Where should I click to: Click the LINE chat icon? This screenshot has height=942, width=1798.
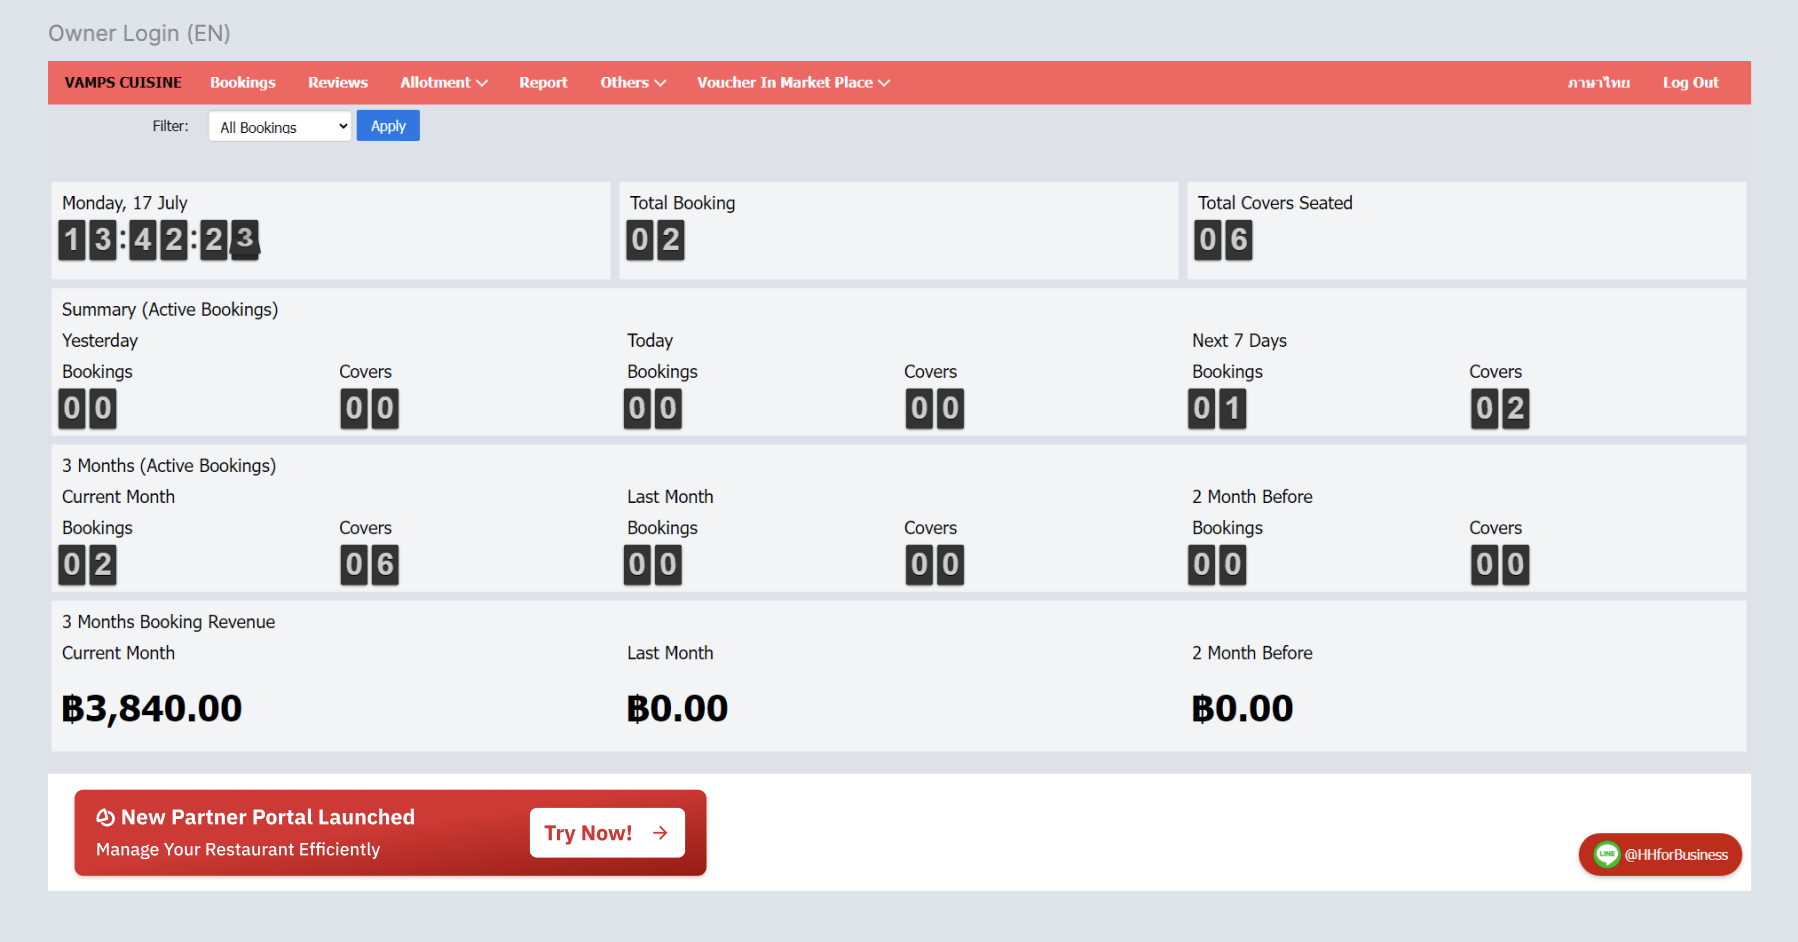point(1606,854)
